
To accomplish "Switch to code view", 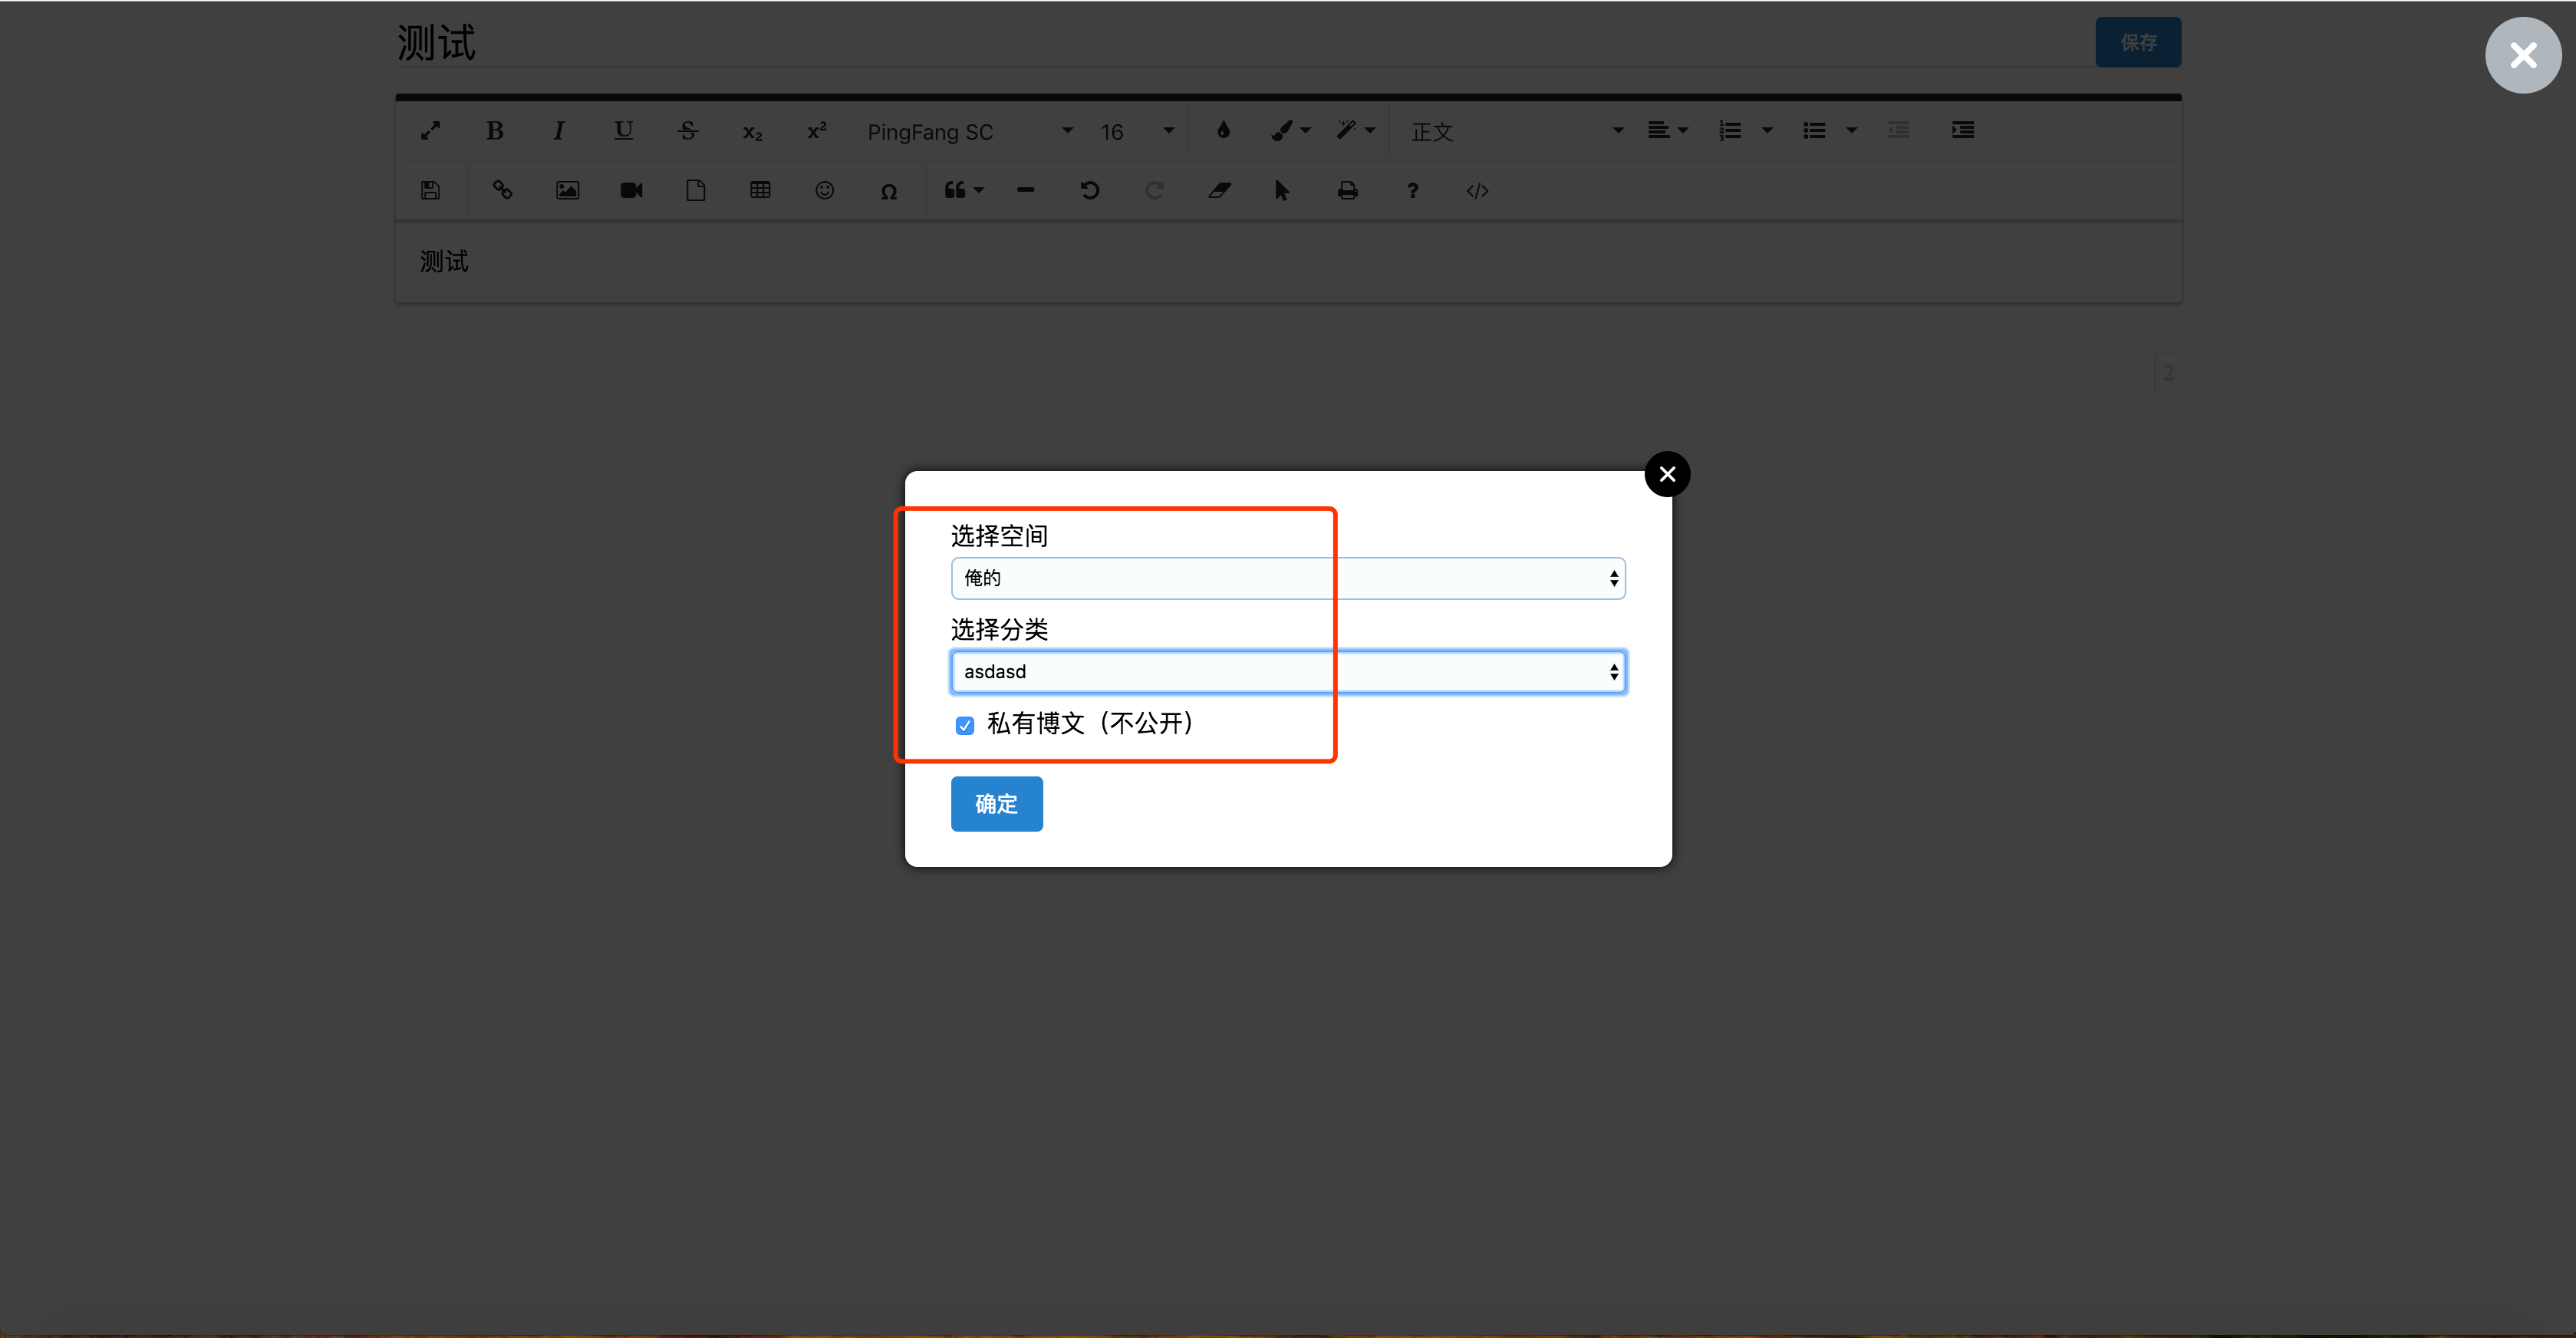I will (1477, 190).
